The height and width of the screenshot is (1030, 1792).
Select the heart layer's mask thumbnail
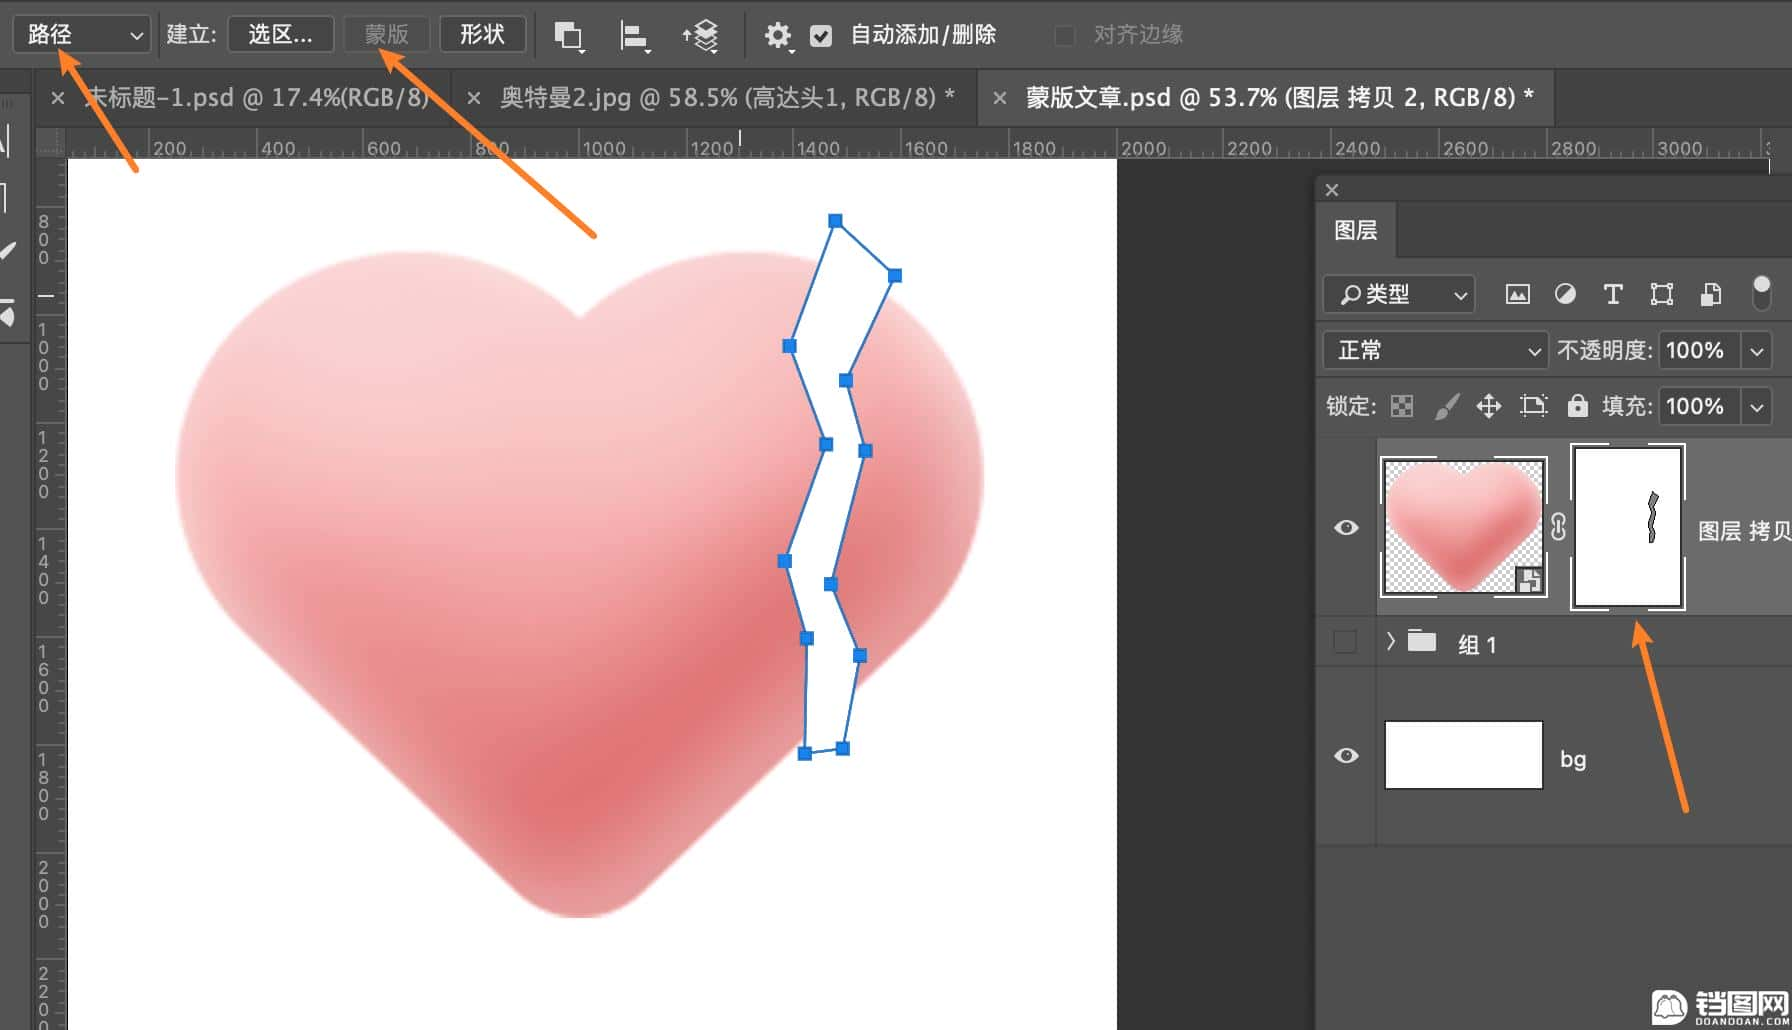click(1628, 527)
